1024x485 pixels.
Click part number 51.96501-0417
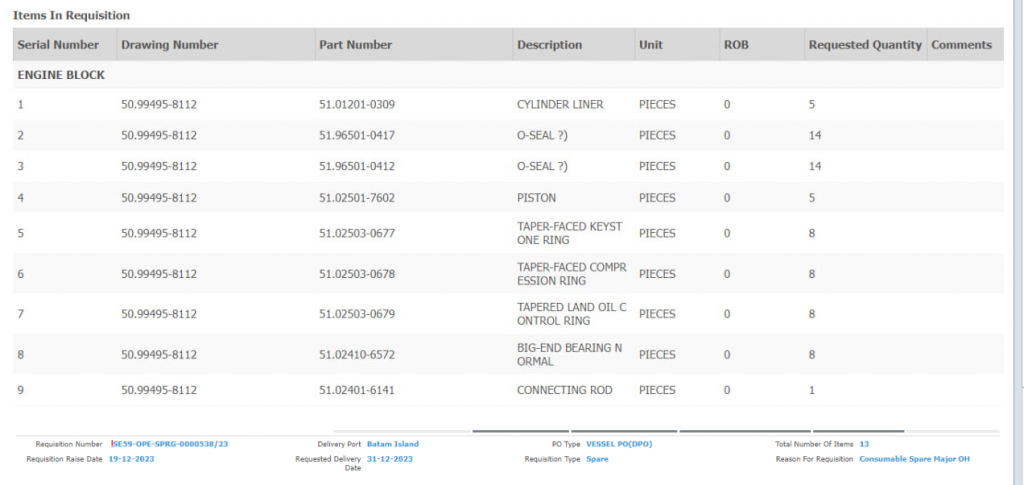pyautogui.click(x=356, y=135)
